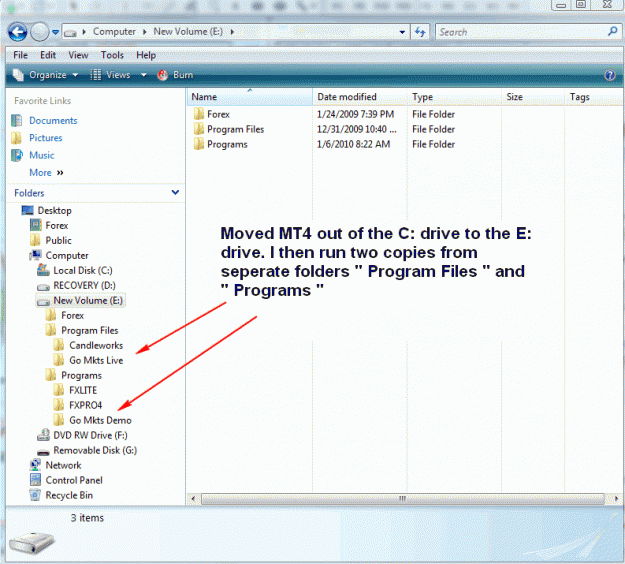
Task: Open Music favorite link
Action: [41, 155]
